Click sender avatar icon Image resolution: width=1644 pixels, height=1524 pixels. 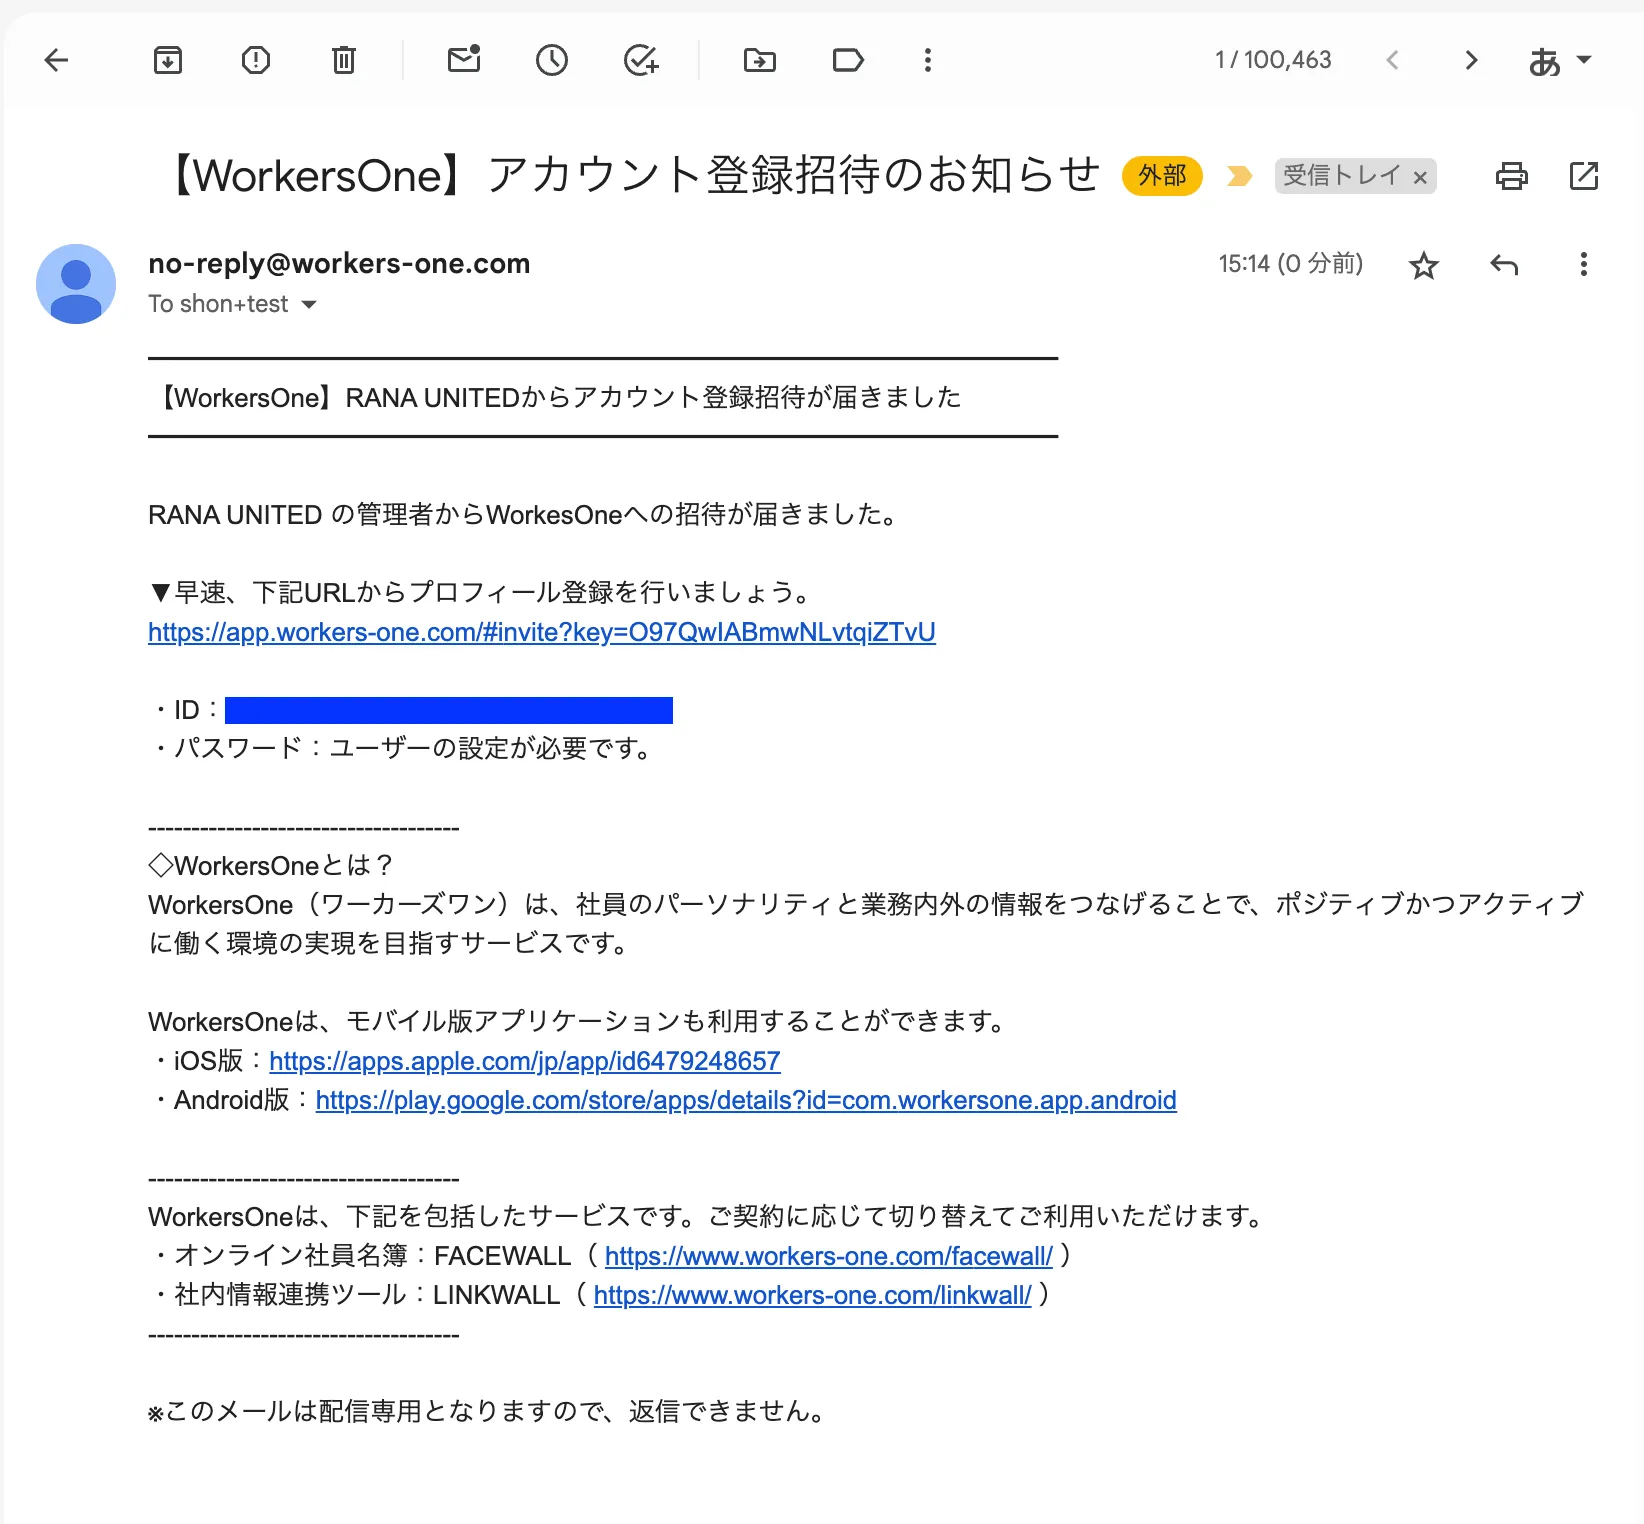[76, 284]
